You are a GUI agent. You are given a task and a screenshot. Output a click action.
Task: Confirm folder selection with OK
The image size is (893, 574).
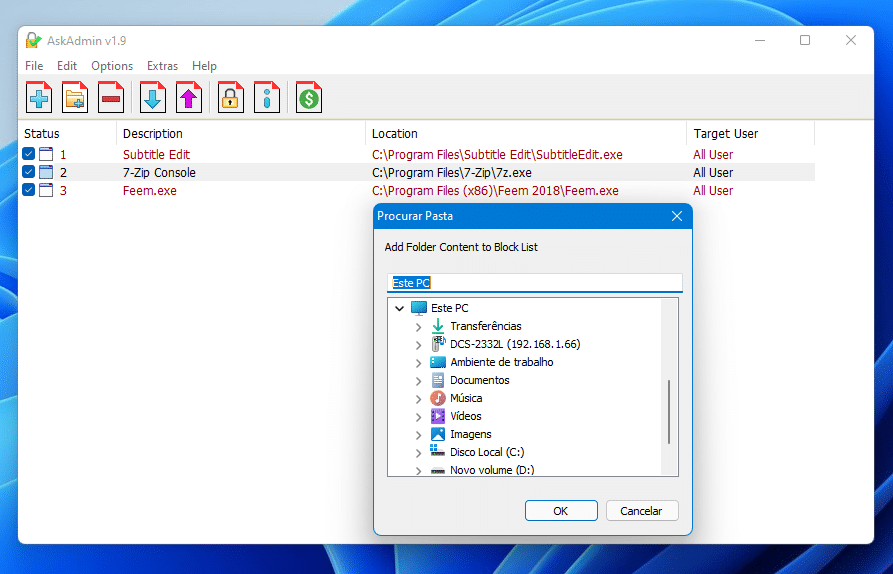point(561,511)
